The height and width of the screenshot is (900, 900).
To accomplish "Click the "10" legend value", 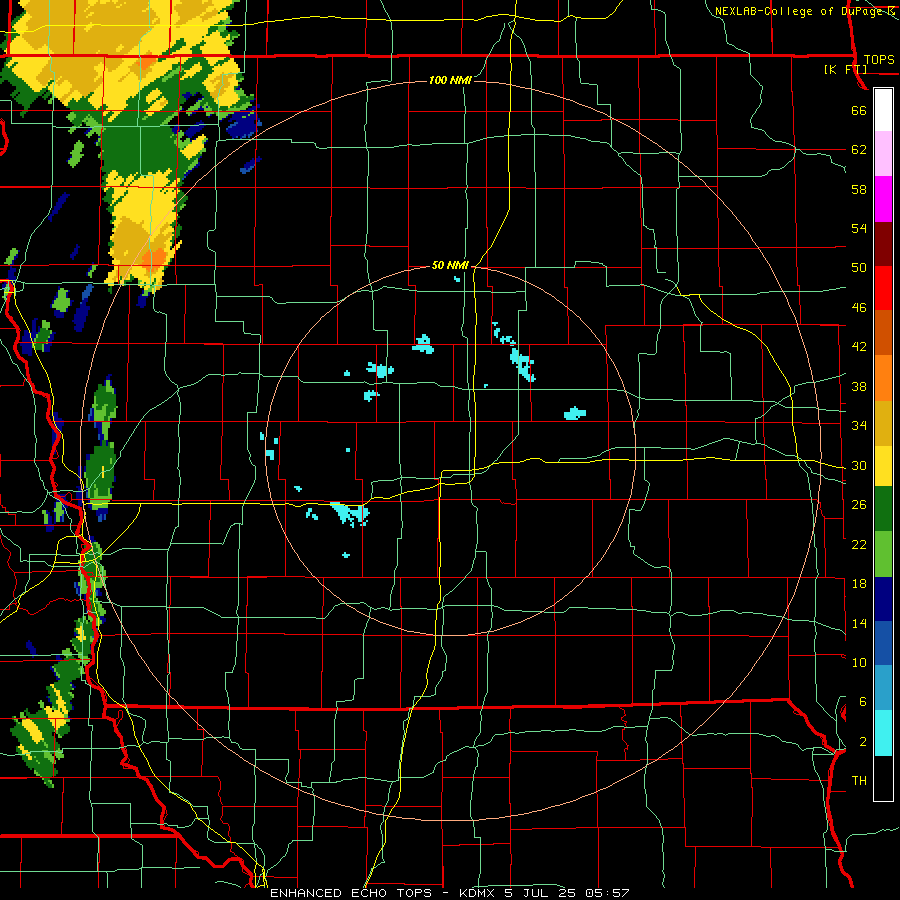I will 859,662.
